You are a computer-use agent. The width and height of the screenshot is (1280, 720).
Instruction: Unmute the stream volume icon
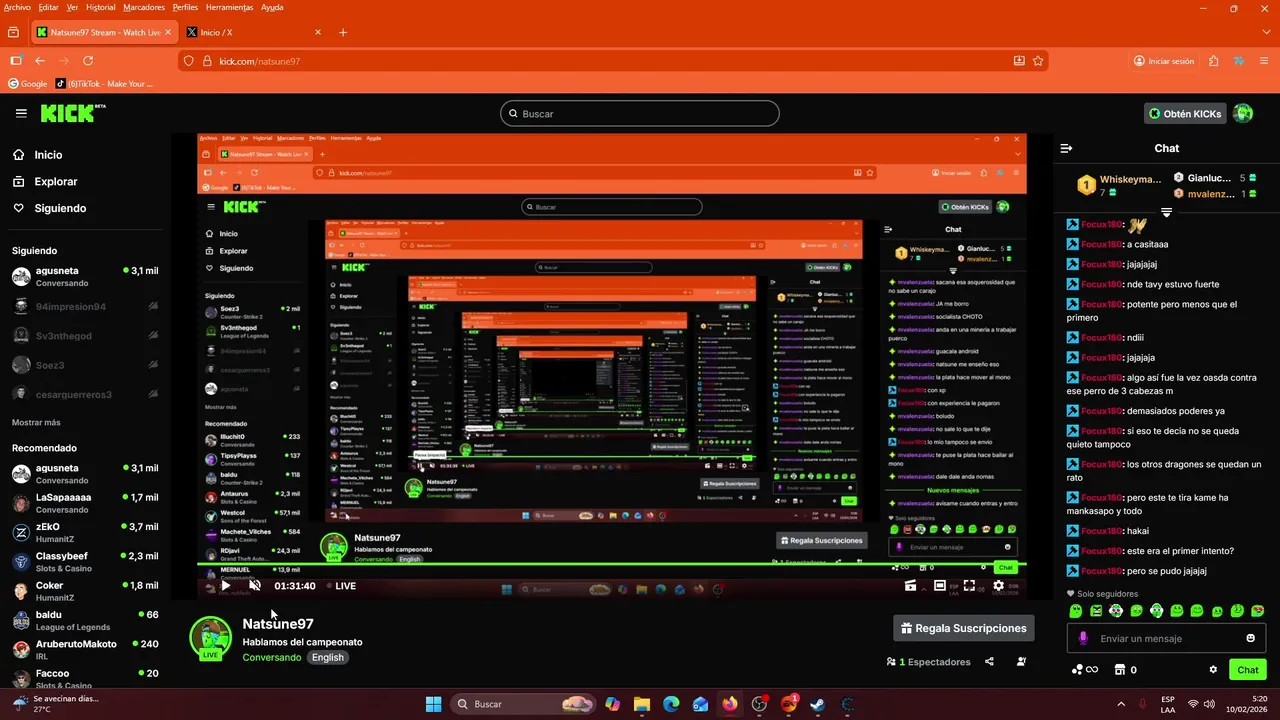[255, 586]
